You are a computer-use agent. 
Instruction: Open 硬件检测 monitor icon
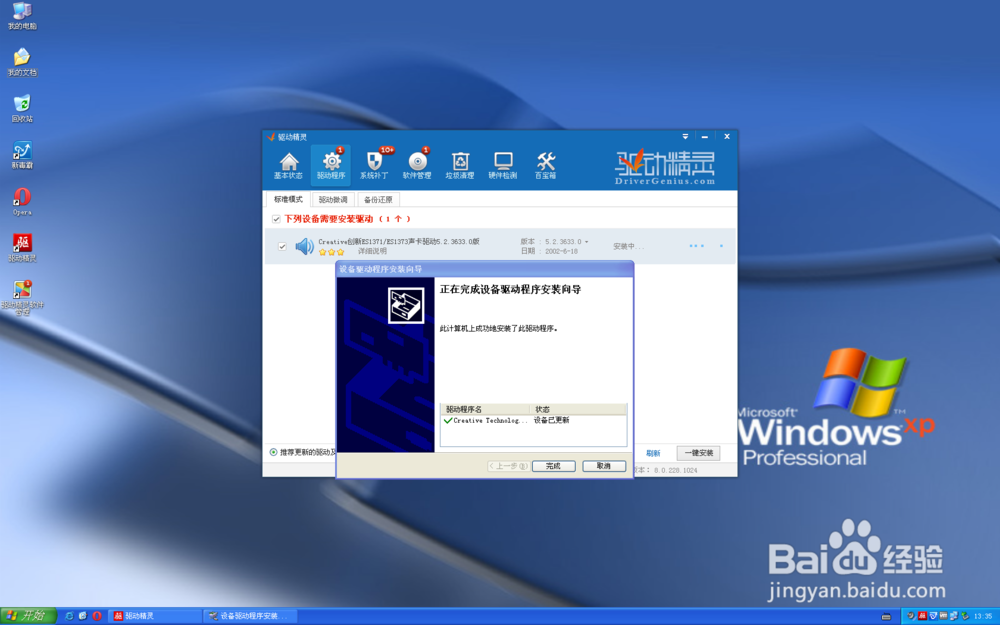(x=503, y=165)
